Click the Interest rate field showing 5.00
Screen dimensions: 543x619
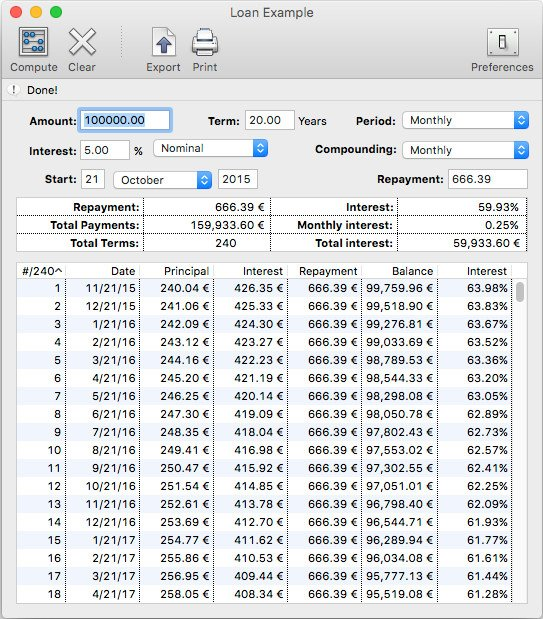click(x=105, y=150)
